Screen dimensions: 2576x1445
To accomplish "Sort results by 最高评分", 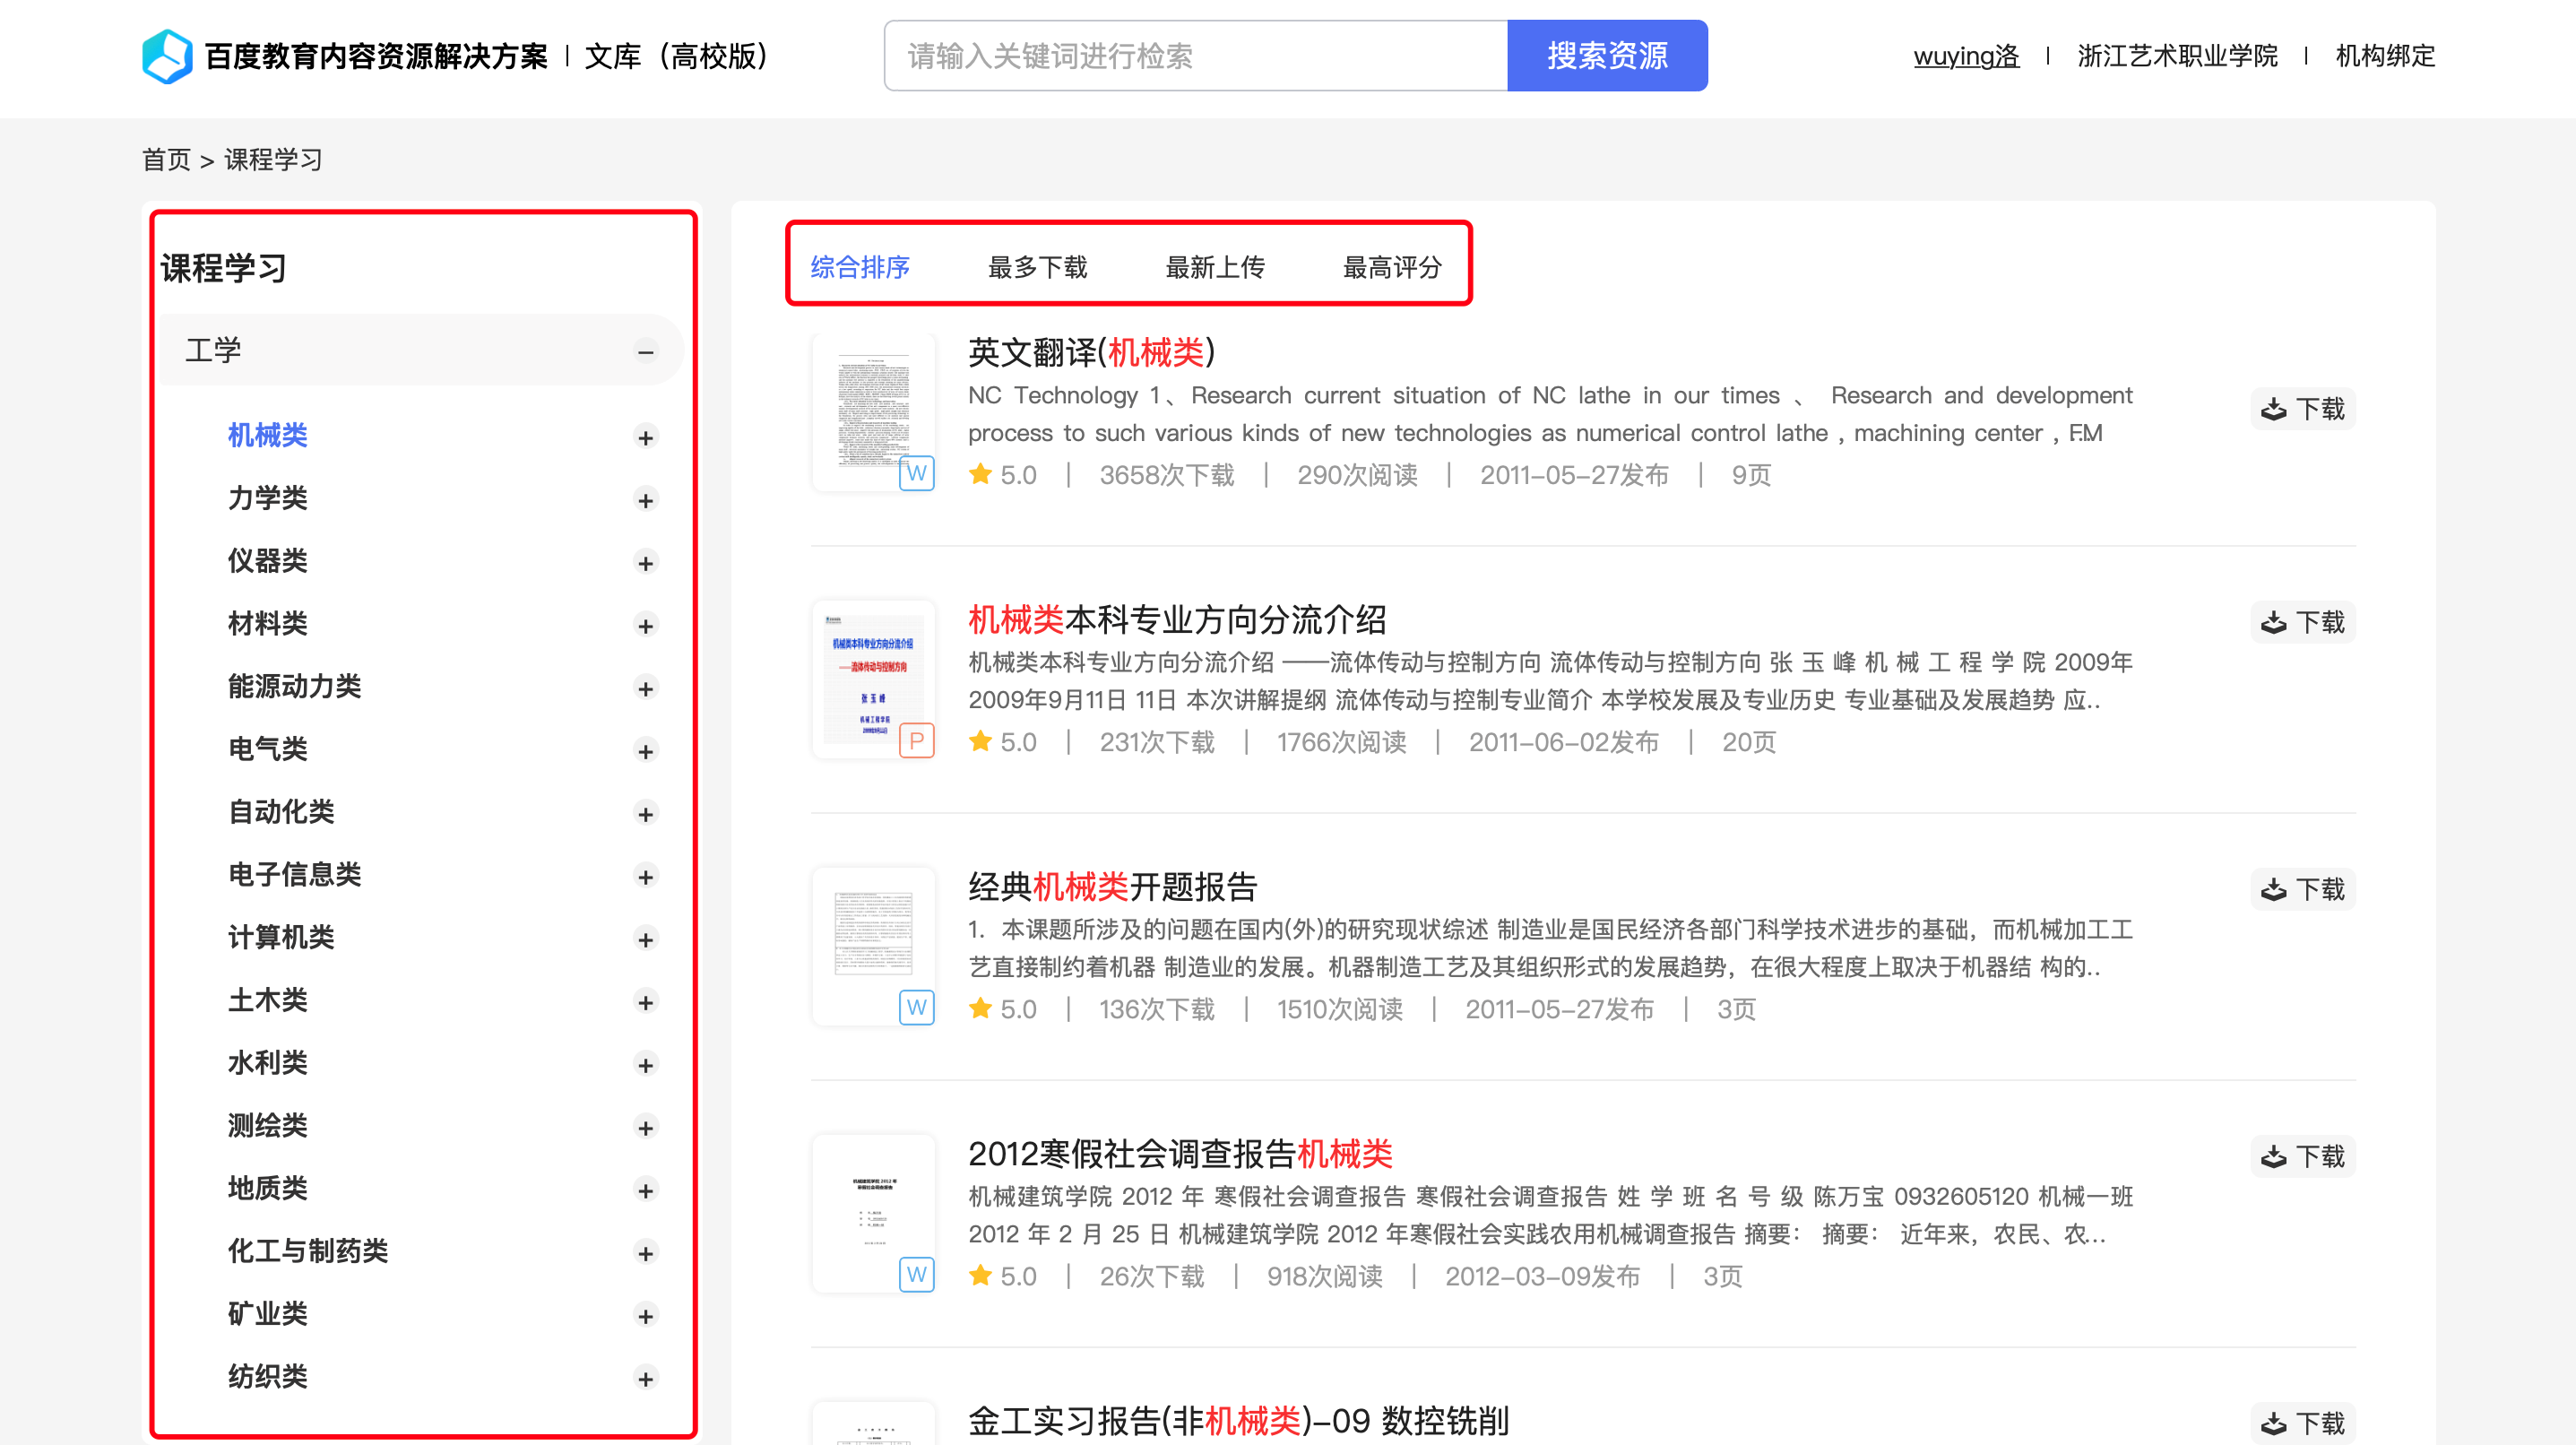I will coord(1391,267).
